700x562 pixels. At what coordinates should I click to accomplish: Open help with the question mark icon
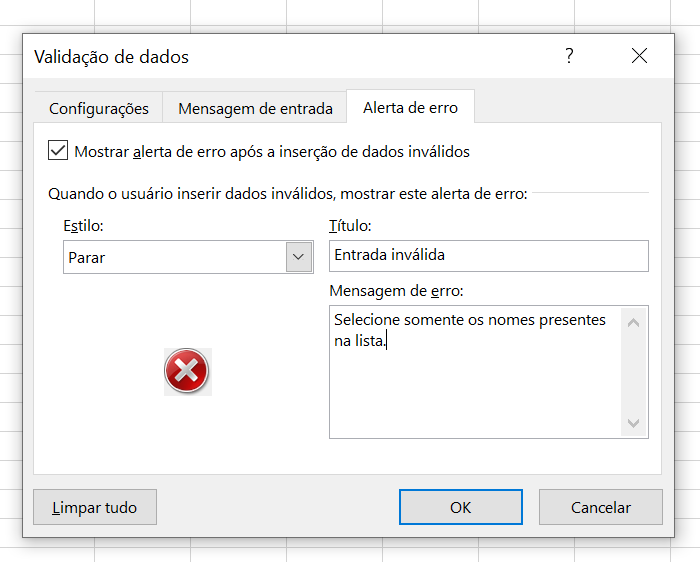(569, 56)
